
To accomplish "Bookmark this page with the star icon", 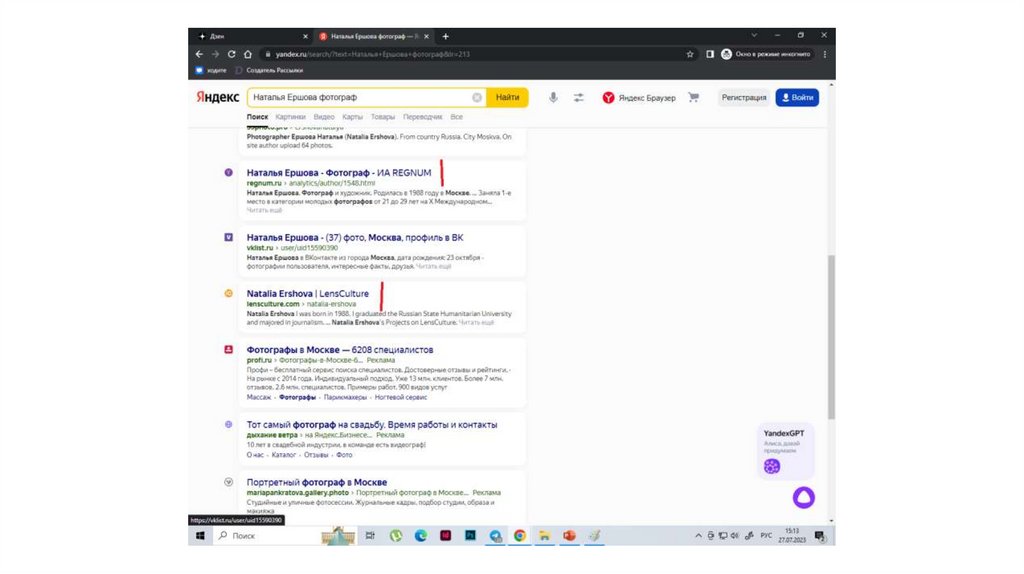I will (690, 54).
